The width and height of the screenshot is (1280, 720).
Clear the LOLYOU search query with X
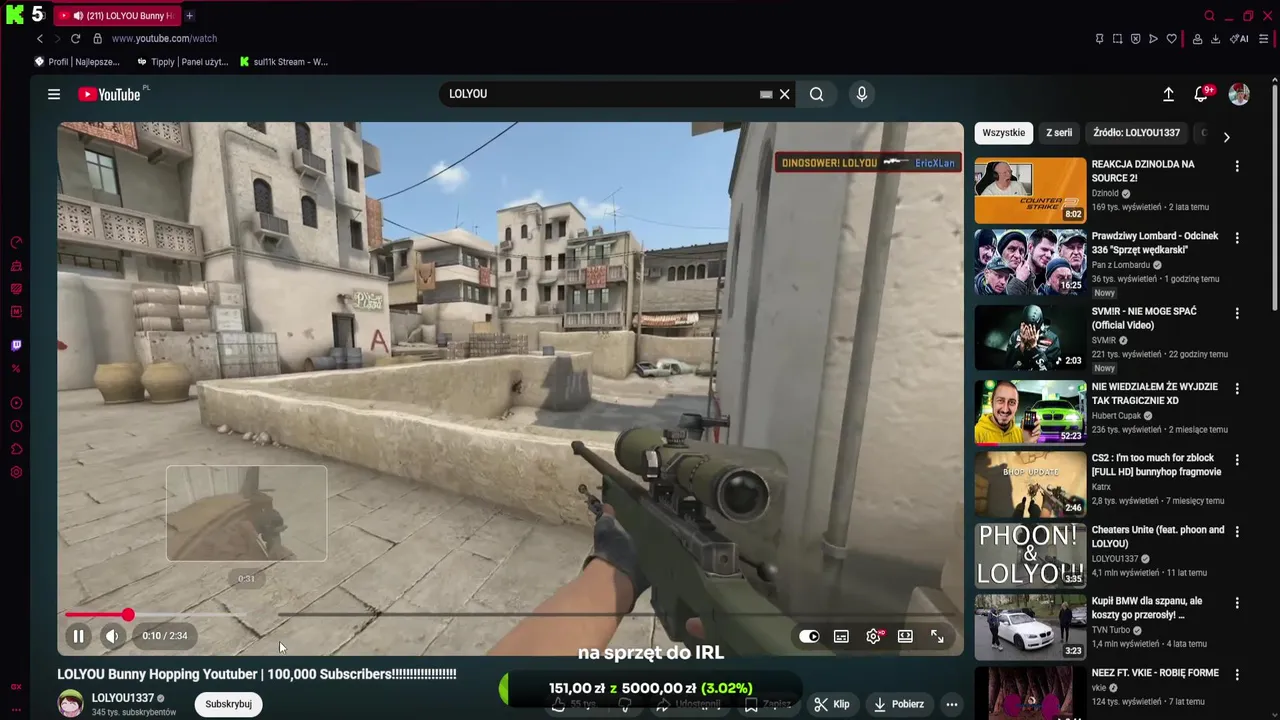[785, 94]
